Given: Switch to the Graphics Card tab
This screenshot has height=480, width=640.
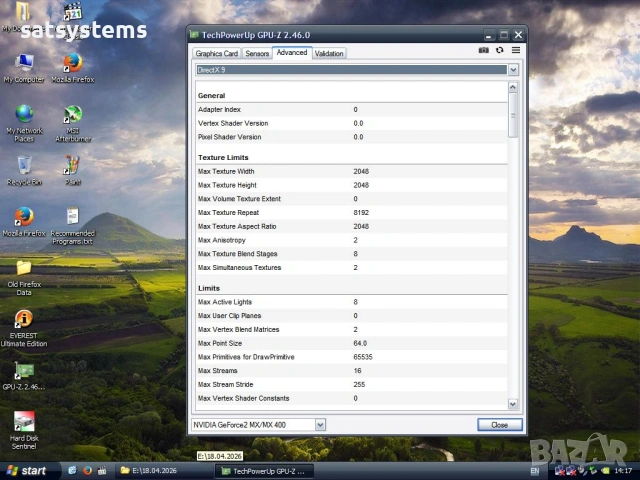Looking at the screenshot, I should (216, 53).
